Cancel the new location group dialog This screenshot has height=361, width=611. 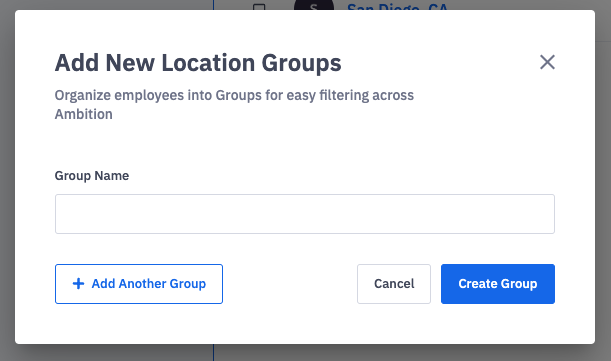click(x=394, y=284)
